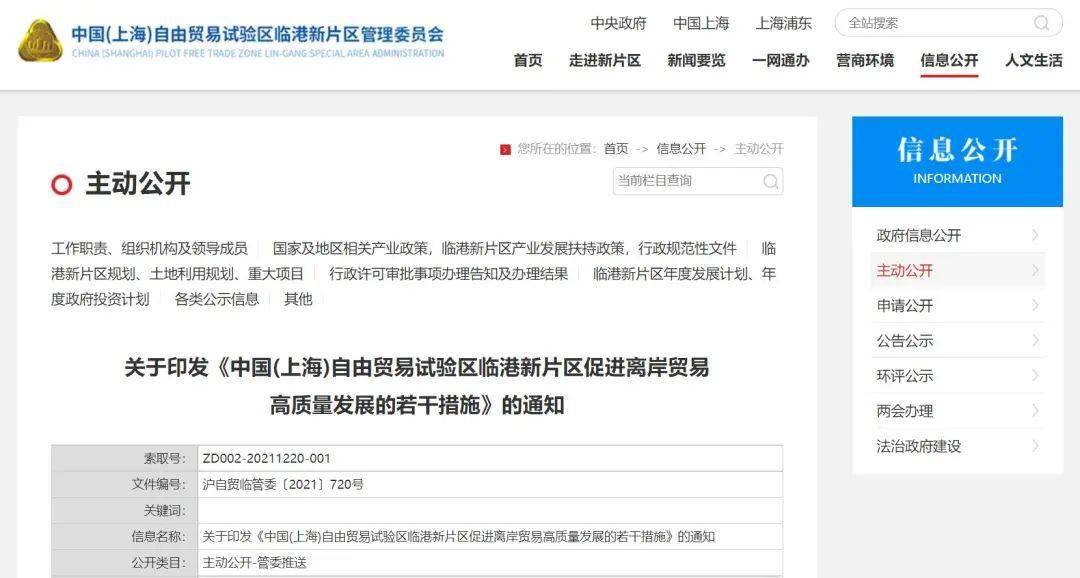This screenshot has width=1080, height=578.
Task: Open the 中央政府 top link
Action: click(619, 23)
